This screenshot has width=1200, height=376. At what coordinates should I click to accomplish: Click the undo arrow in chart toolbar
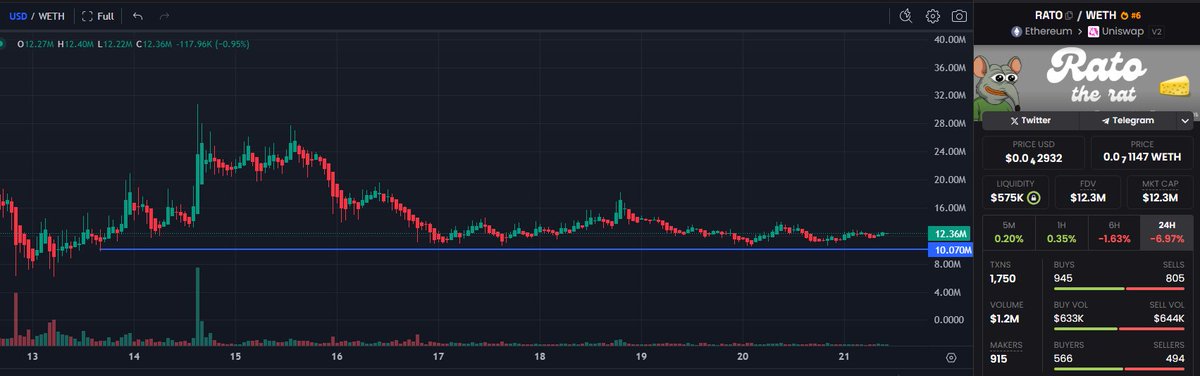tap(137, 16)
